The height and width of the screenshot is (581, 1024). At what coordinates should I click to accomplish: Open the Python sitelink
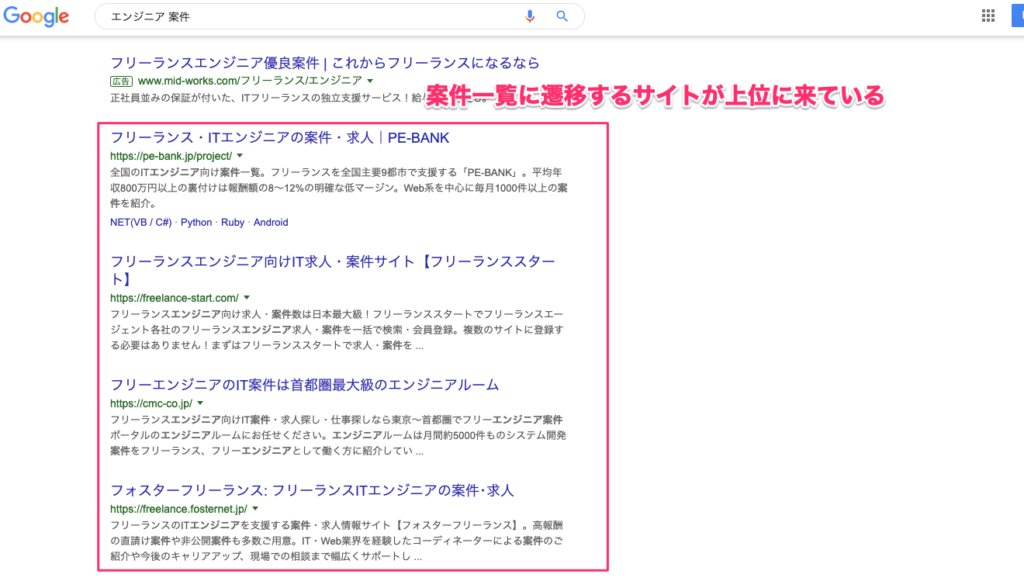[x=196, y=223]
